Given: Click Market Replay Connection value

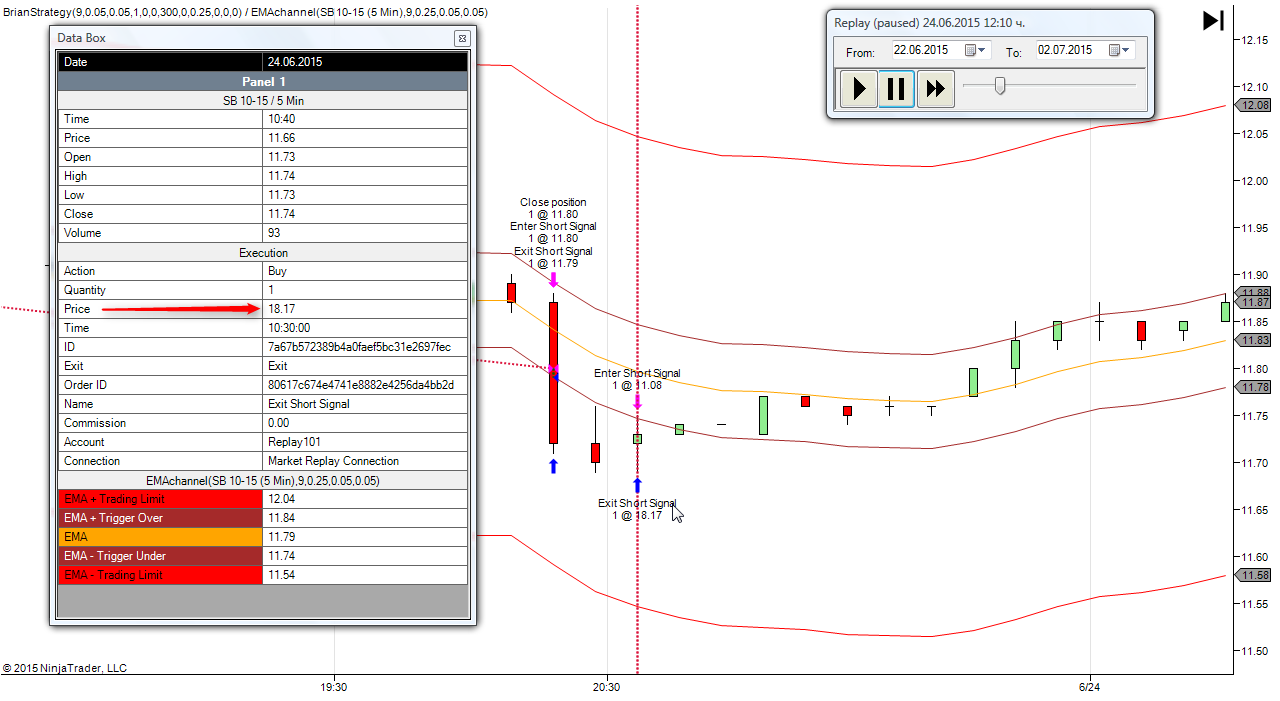Looking at the screenshot, I should tap(365, 461).
